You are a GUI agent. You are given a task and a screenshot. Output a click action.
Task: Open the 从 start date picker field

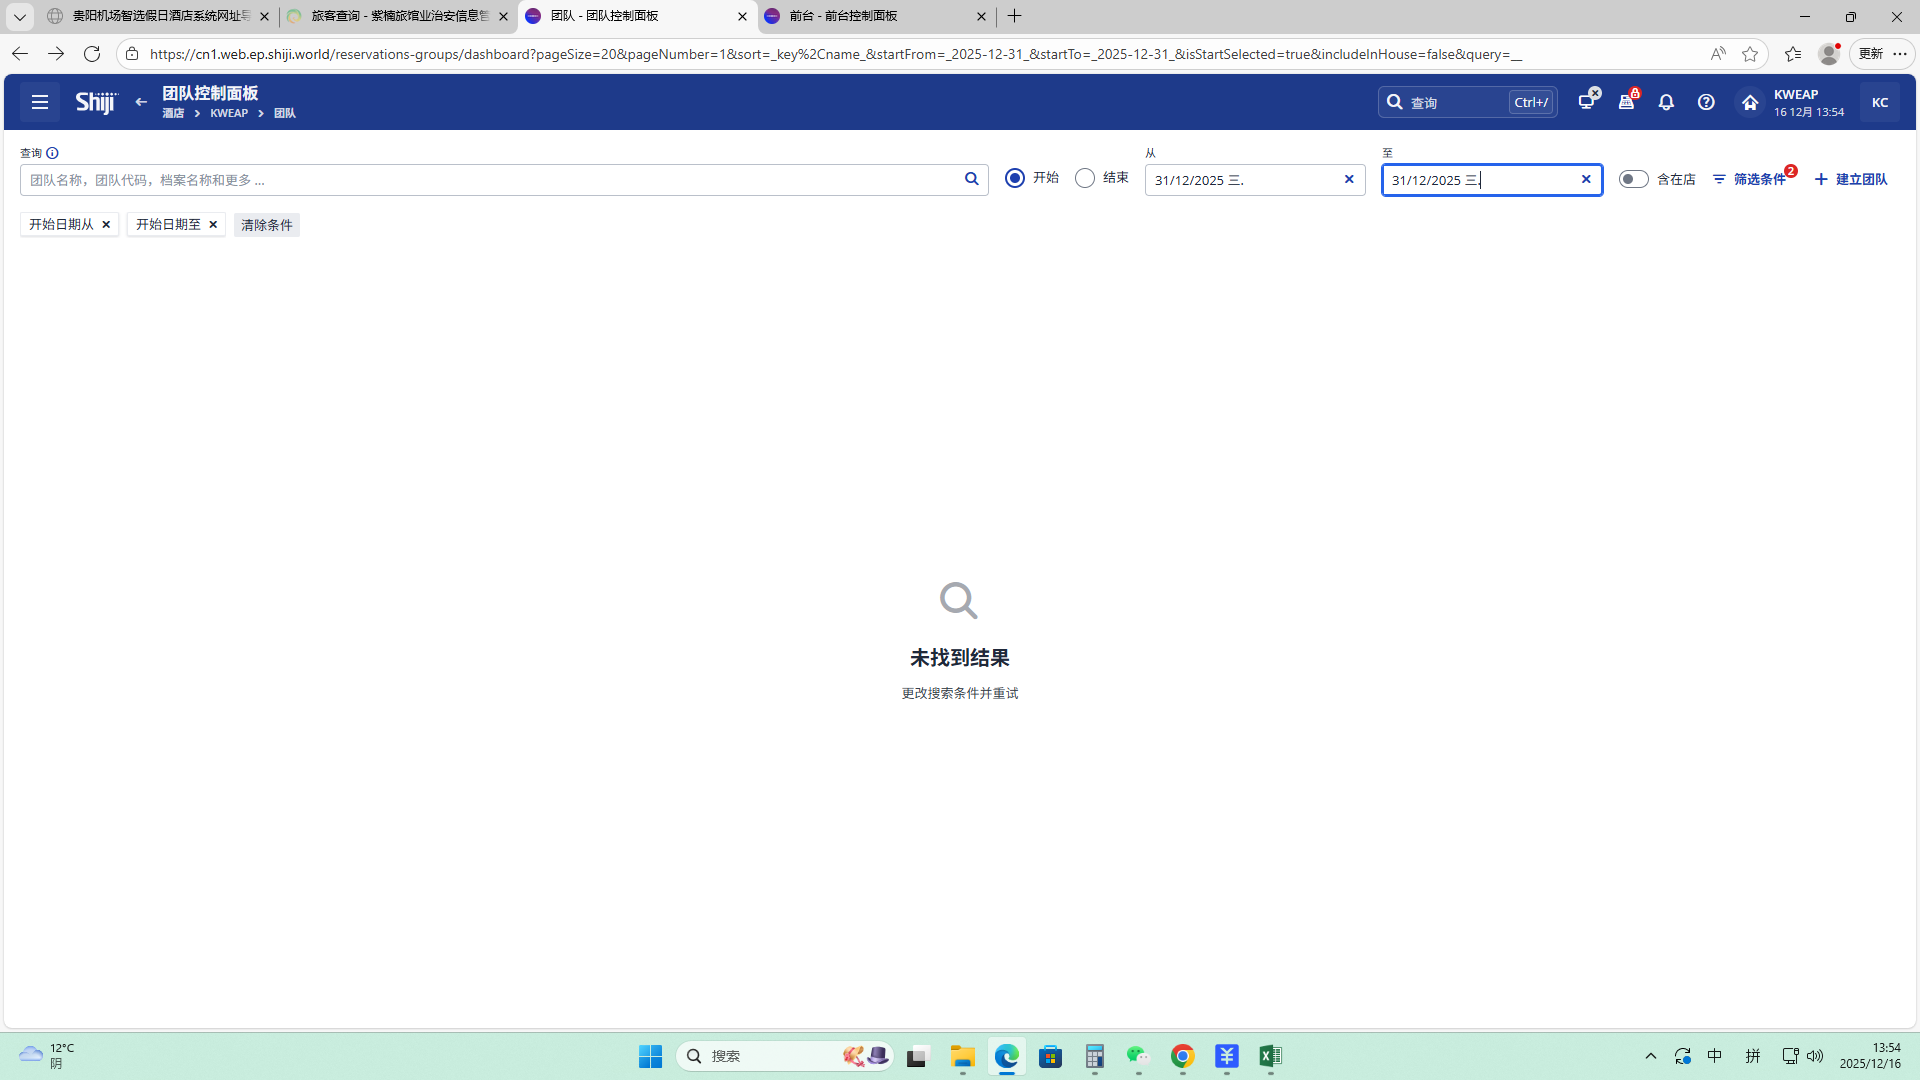tap(1240, 180)
